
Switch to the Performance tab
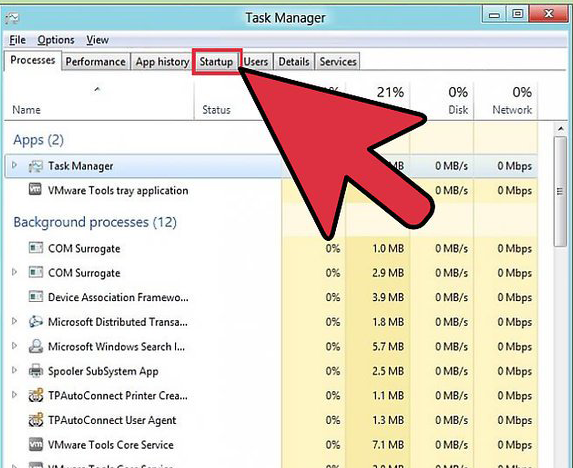pyautogui.click(x=96, y=62)
